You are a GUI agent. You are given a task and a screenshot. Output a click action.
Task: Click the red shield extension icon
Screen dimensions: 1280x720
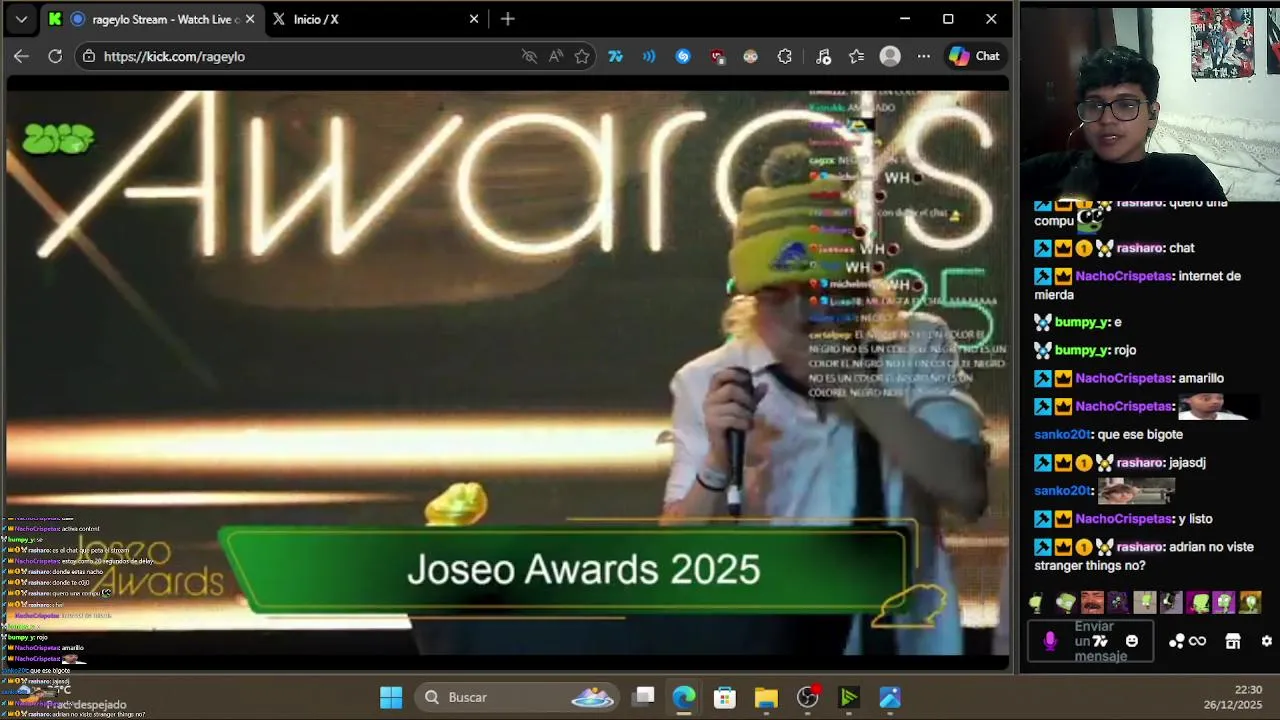coord(717,56)
